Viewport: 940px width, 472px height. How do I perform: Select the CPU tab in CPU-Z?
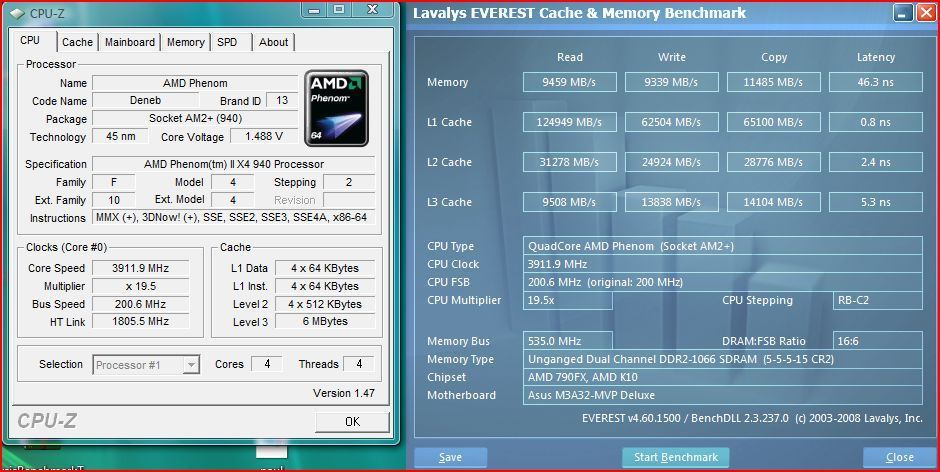pyautogui.click(x=30, y=40)
